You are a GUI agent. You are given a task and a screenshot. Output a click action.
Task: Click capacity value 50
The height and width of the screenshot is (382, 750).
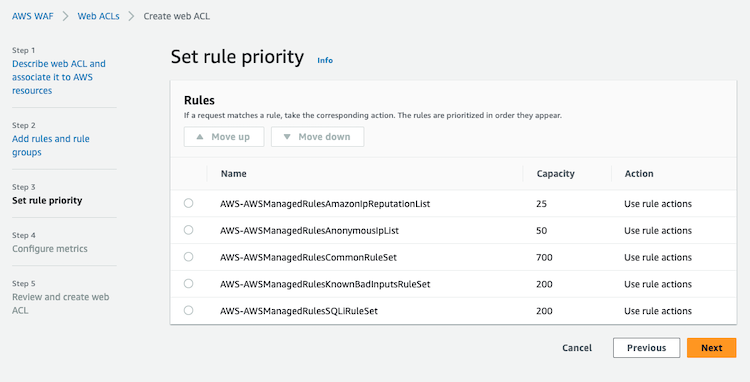tap(541, 230)
